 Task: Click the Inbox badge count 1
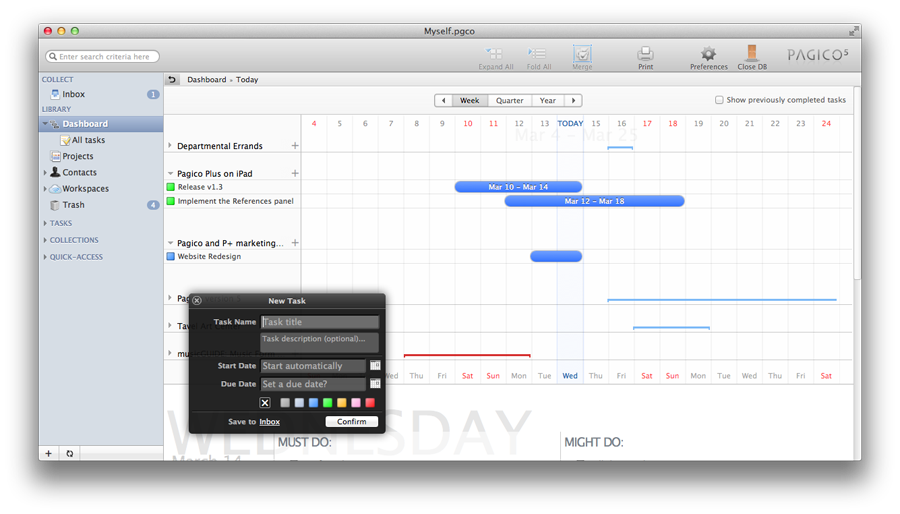(x=153, y=94)
